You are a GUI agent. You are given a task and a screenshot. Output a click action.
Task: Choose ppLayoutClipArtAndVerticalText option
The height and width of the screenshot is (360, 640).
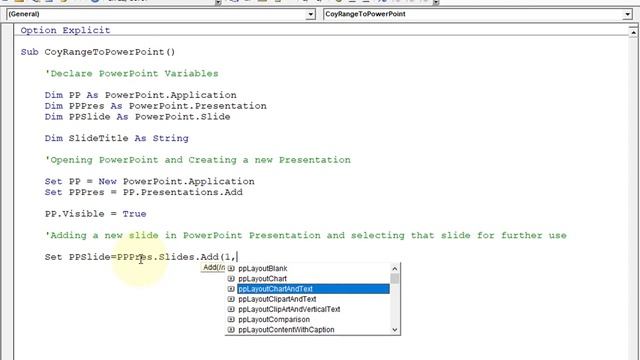point(289,309)
